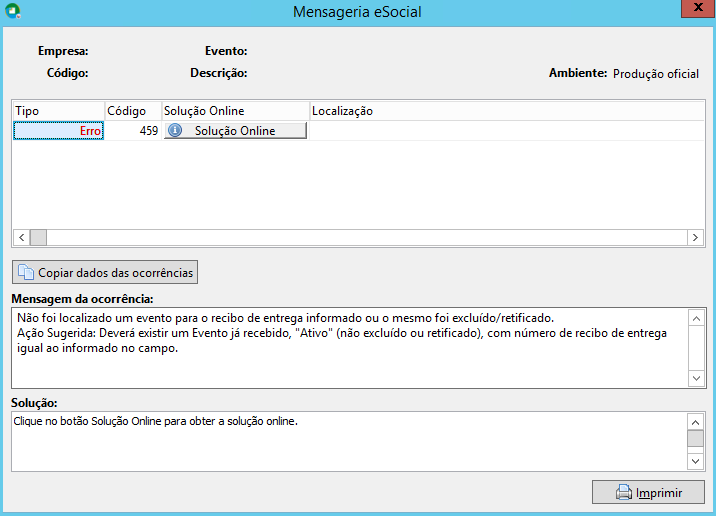This screenshot has height=516, width=716.
Task: Click inside the Mensagem da ocorrência text box
Action: pyautogui.click(x=349, y=348)
